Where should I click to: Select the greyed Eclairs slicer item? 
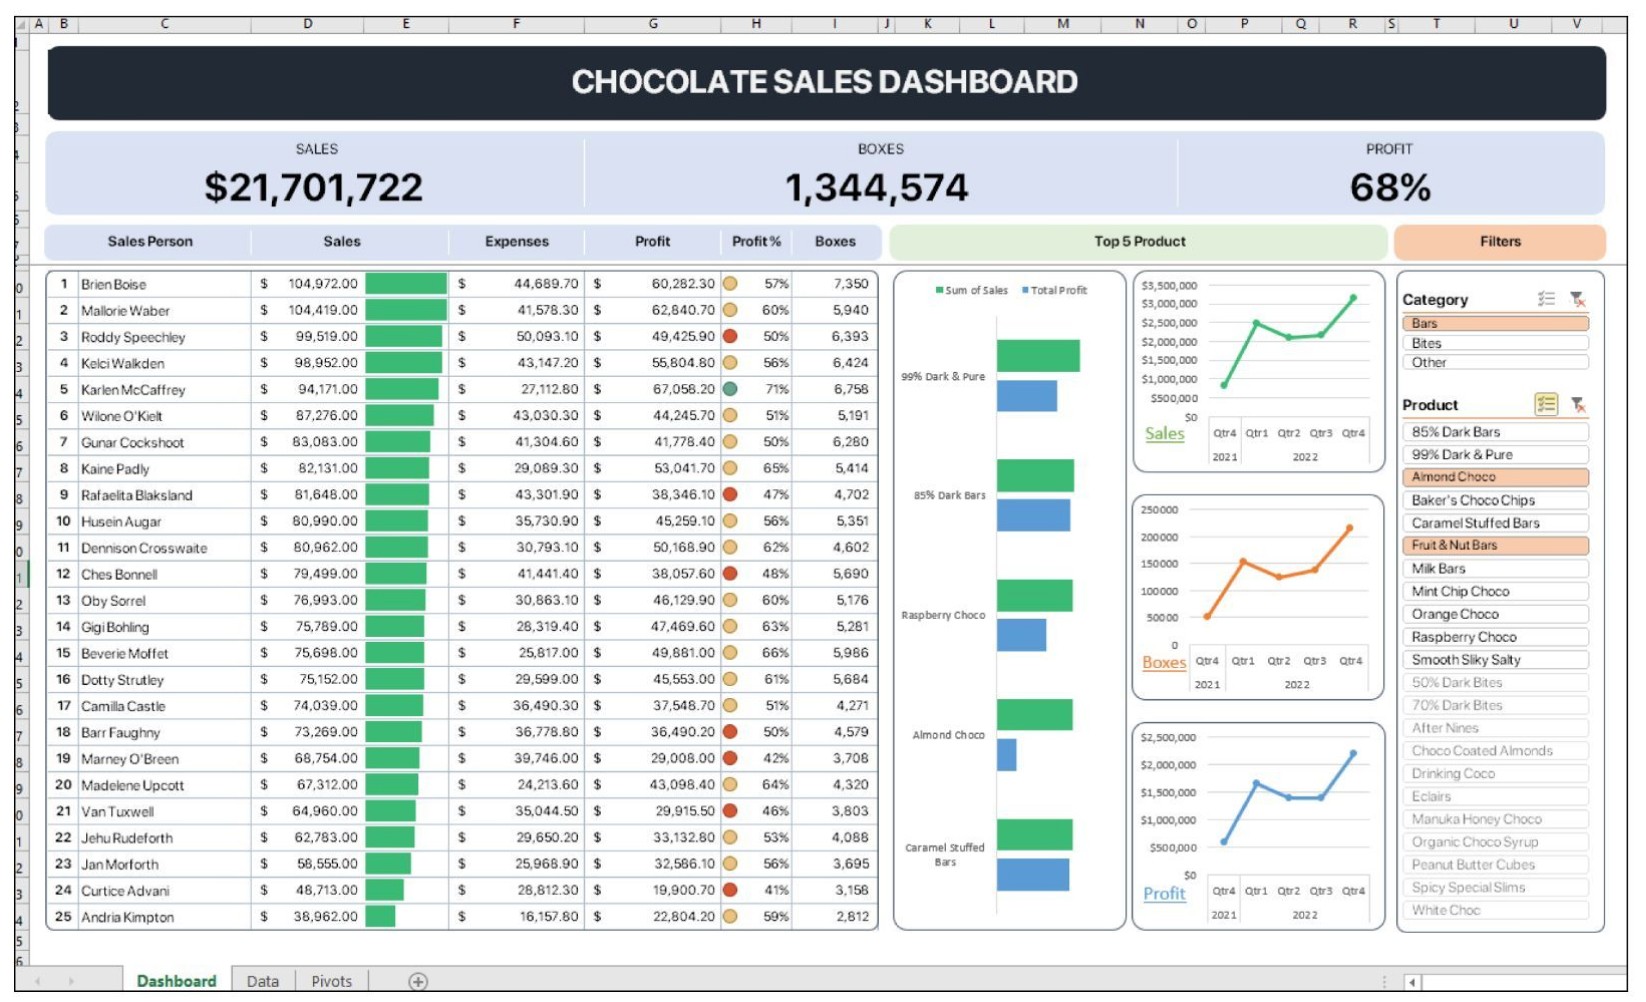point(1495,796)
